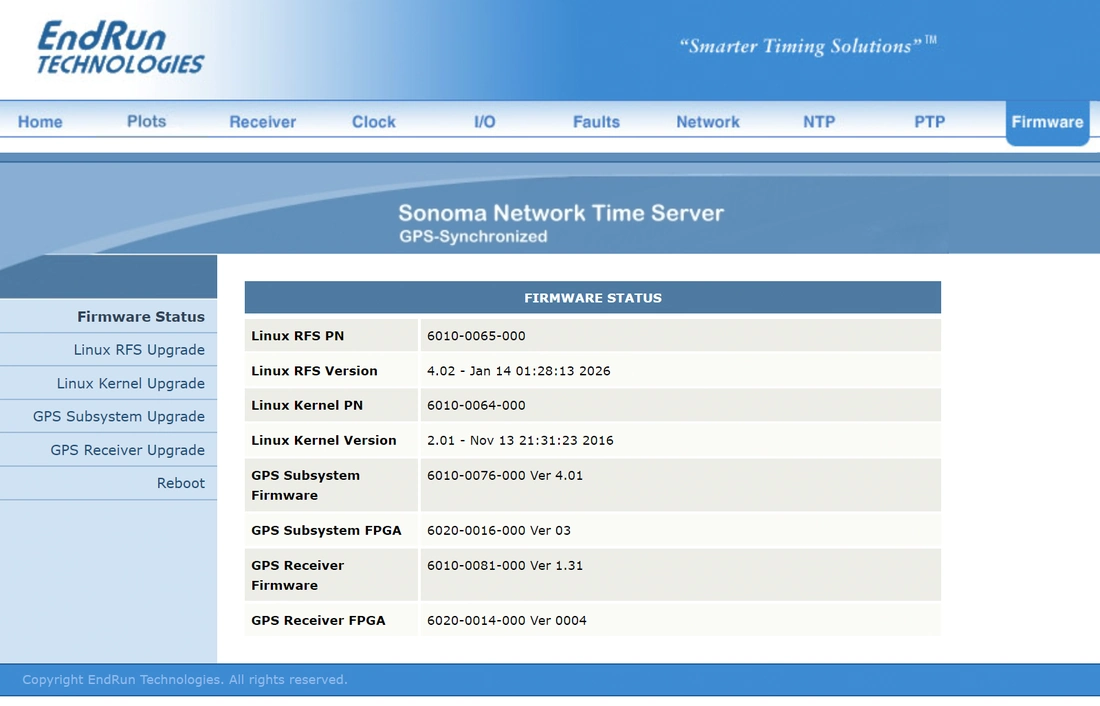
Task: Select the GPS Receiver FPGA label
Action: click(x=318, y=620)
